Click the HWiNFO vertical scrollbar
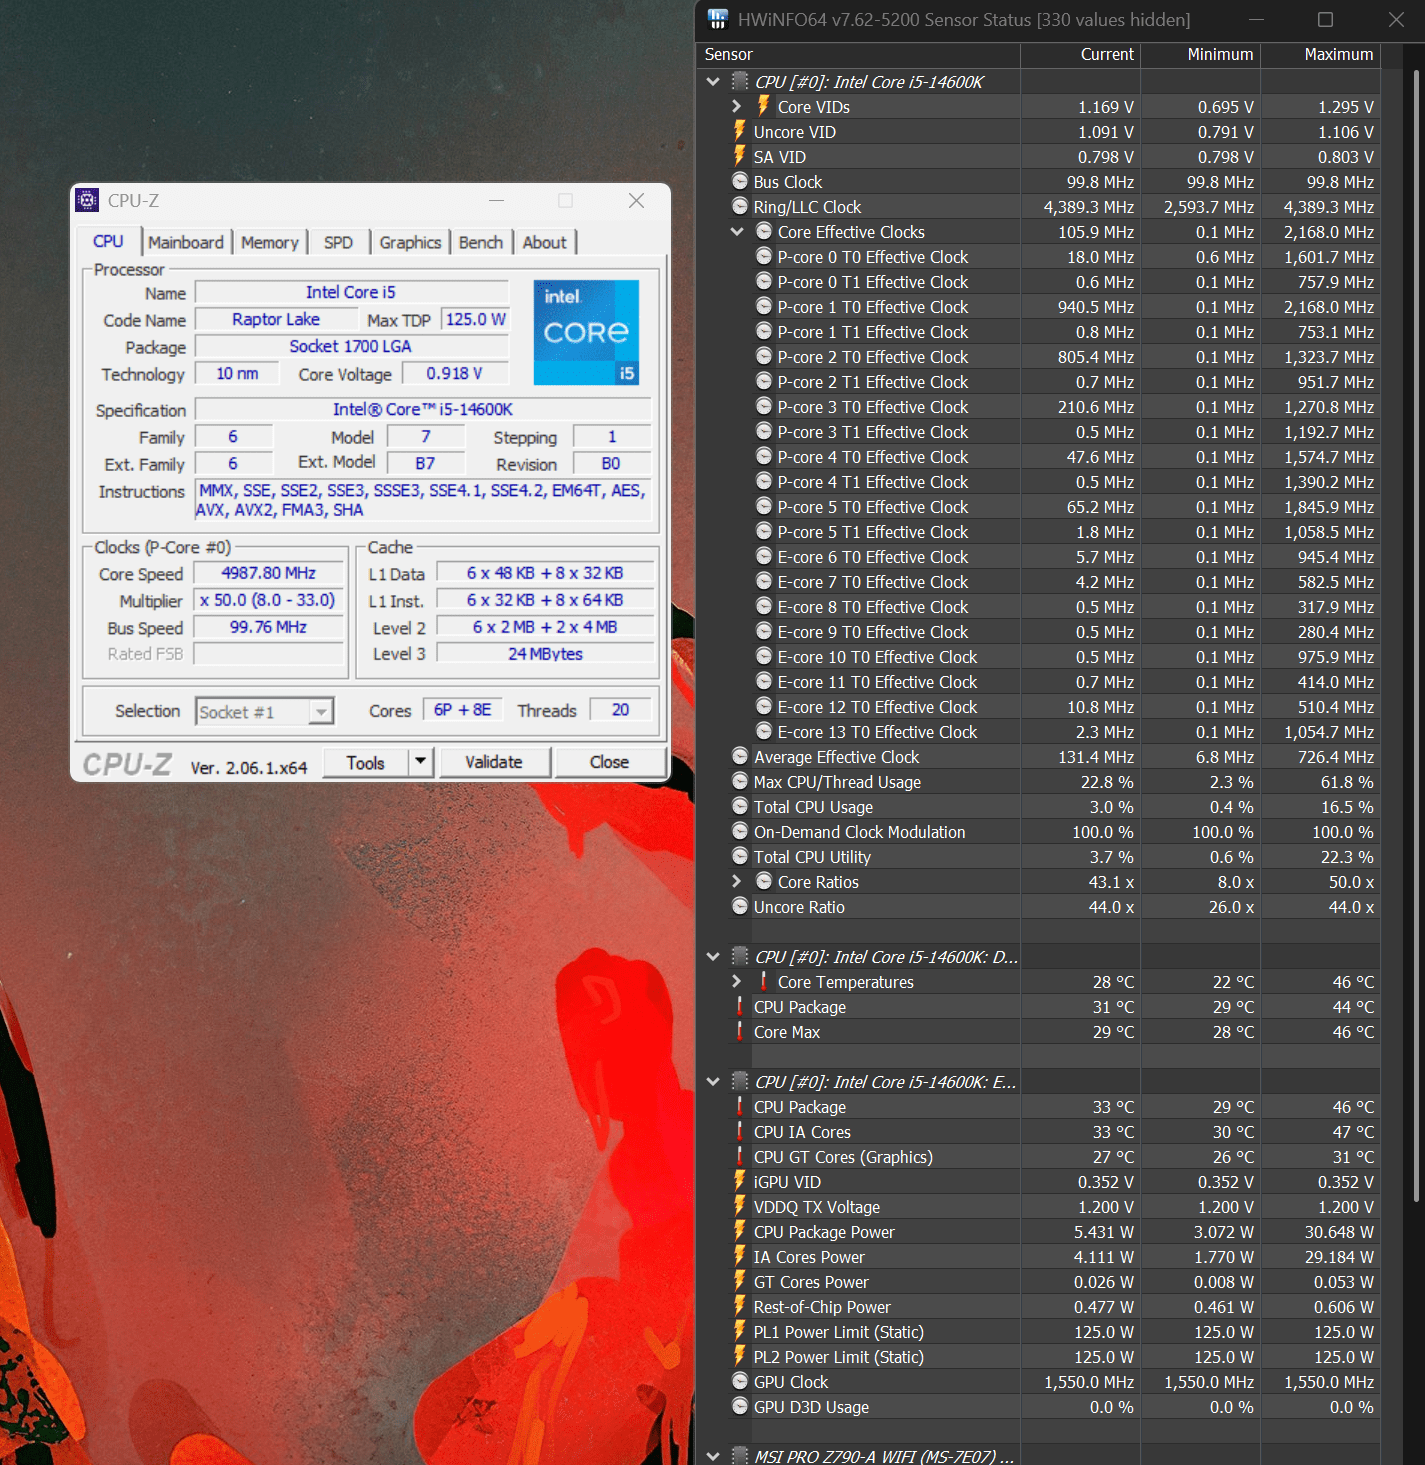The width and height of the screenshot is (1425, 1465). click(1416, 635)
